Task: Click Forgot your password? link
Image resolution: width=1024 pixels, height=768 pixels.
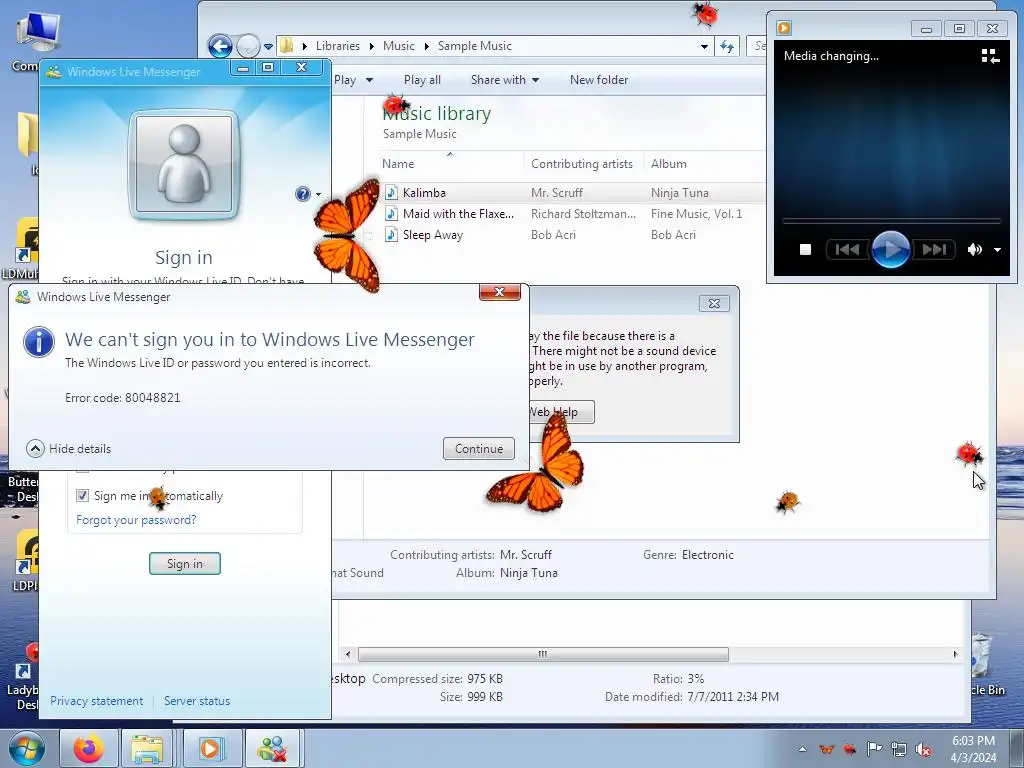Action: 136,520
